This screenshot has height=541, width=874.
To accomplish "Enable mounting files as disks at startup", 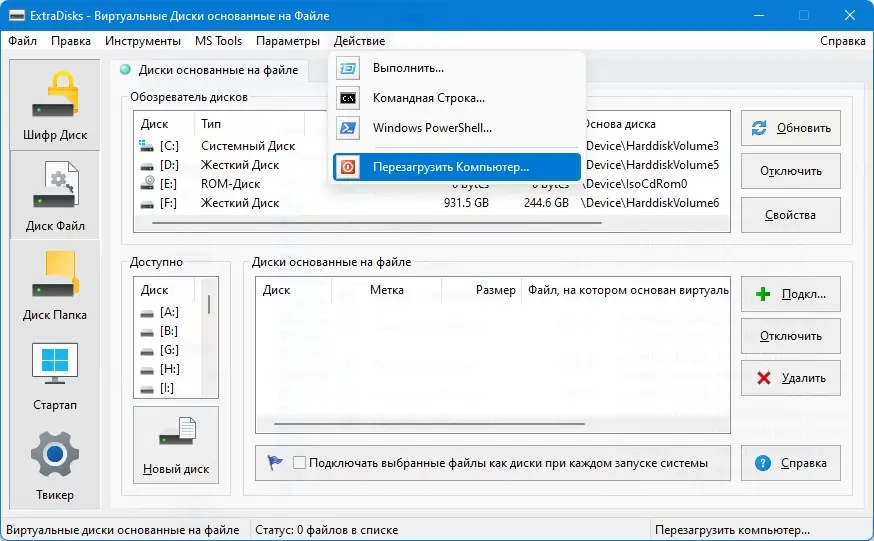I will 299,462.
